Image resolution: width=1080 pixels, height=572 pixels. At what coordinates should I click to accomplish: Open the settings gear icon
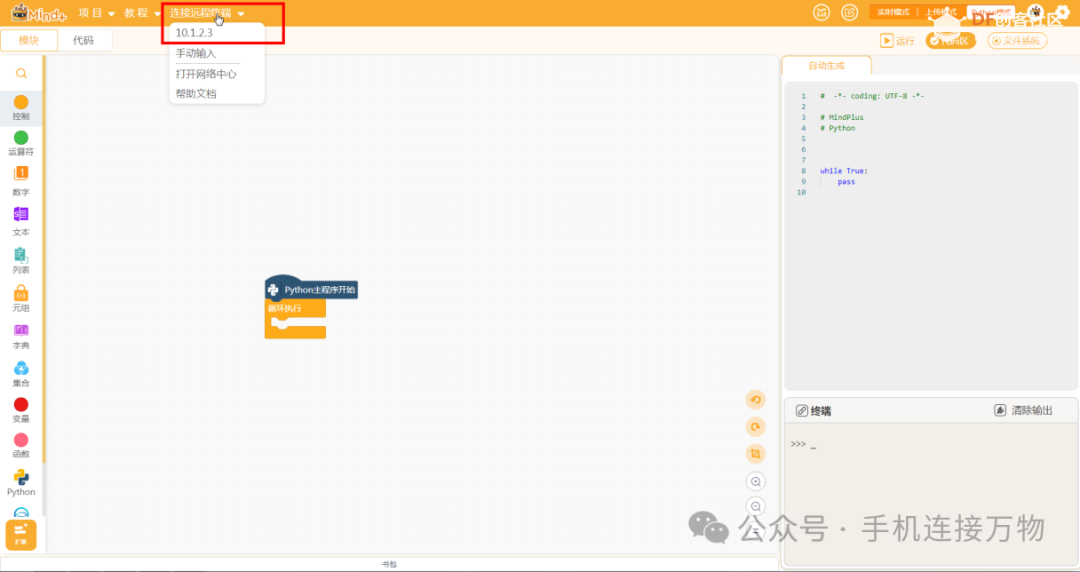click(x=1063, y=12)
